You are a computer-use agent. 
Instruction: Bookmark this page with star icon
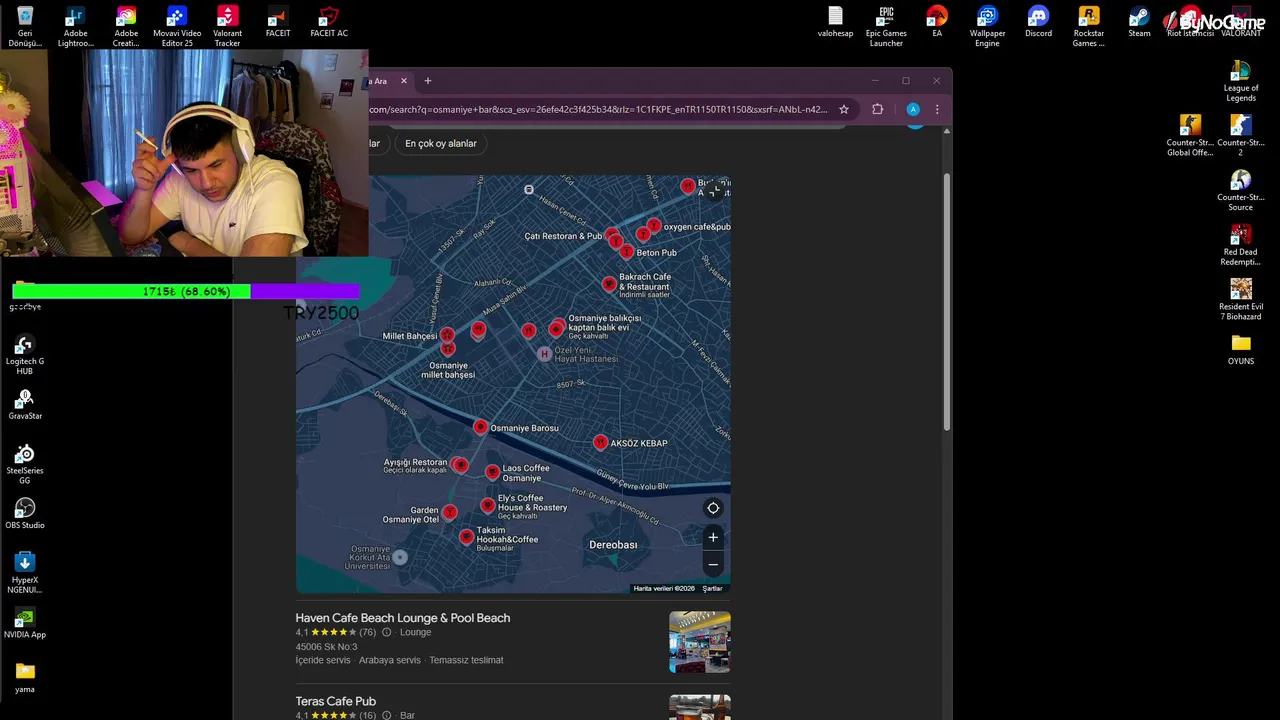pos(844,110)
